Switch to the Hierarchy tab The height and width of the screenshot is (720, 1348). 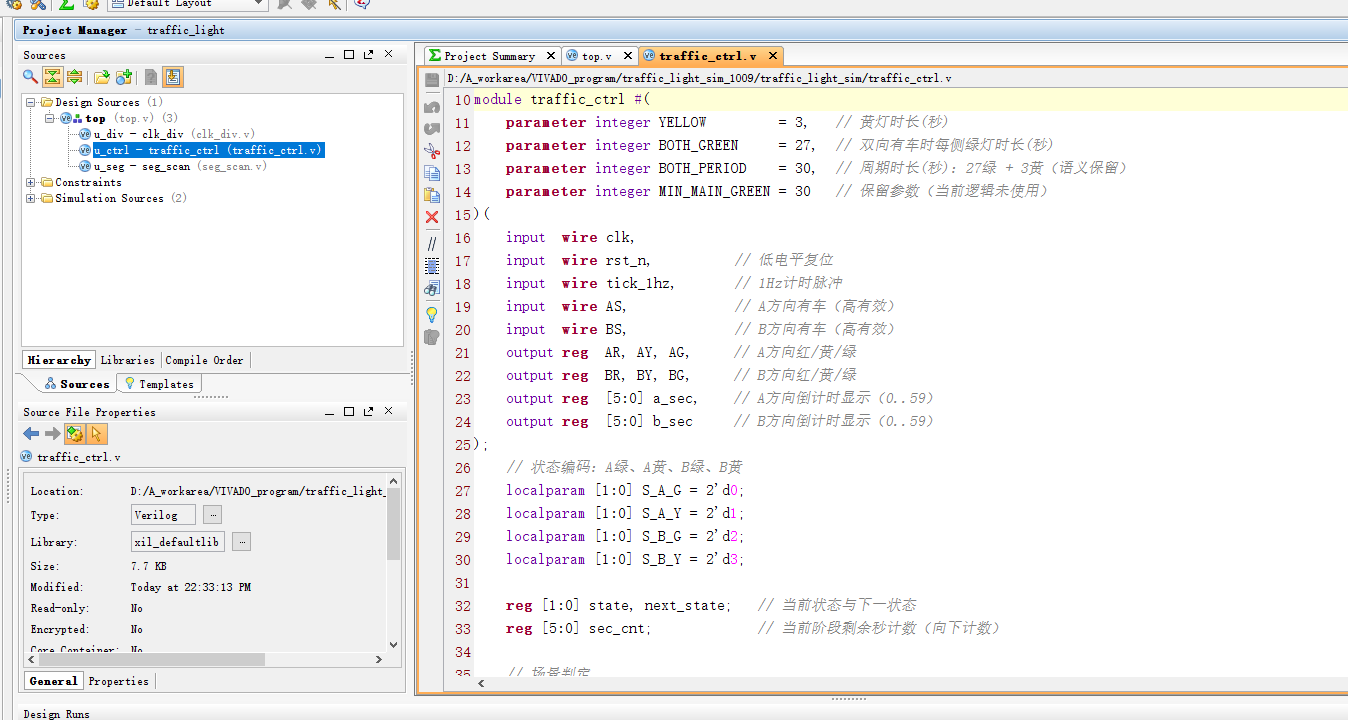[59, 360]
